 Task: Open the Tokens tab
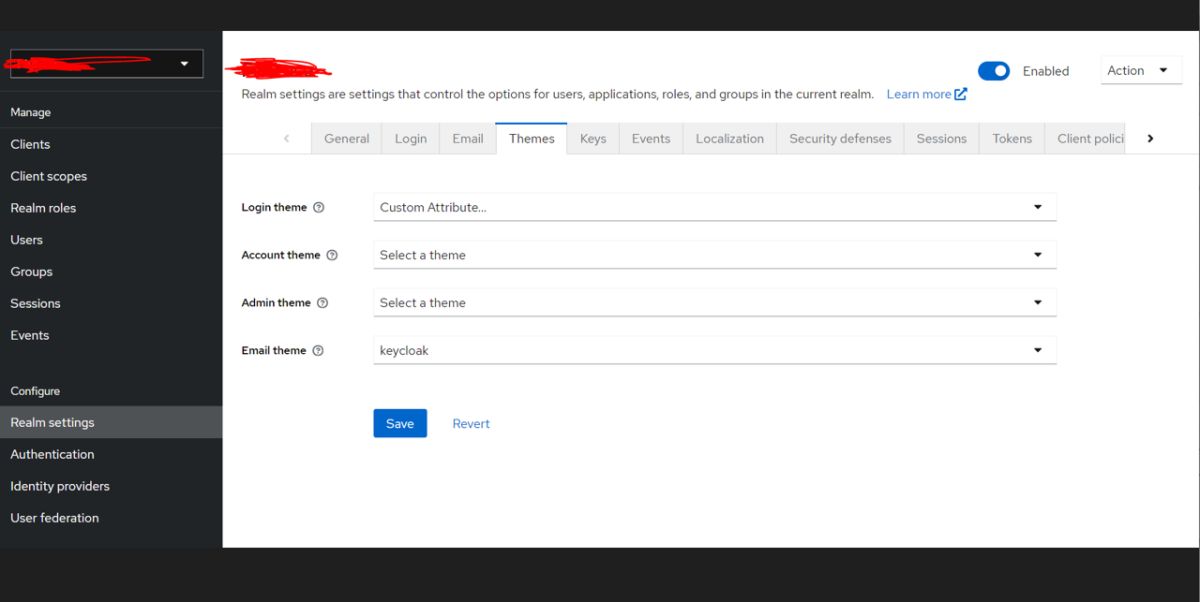click(x=1012, y=139)
